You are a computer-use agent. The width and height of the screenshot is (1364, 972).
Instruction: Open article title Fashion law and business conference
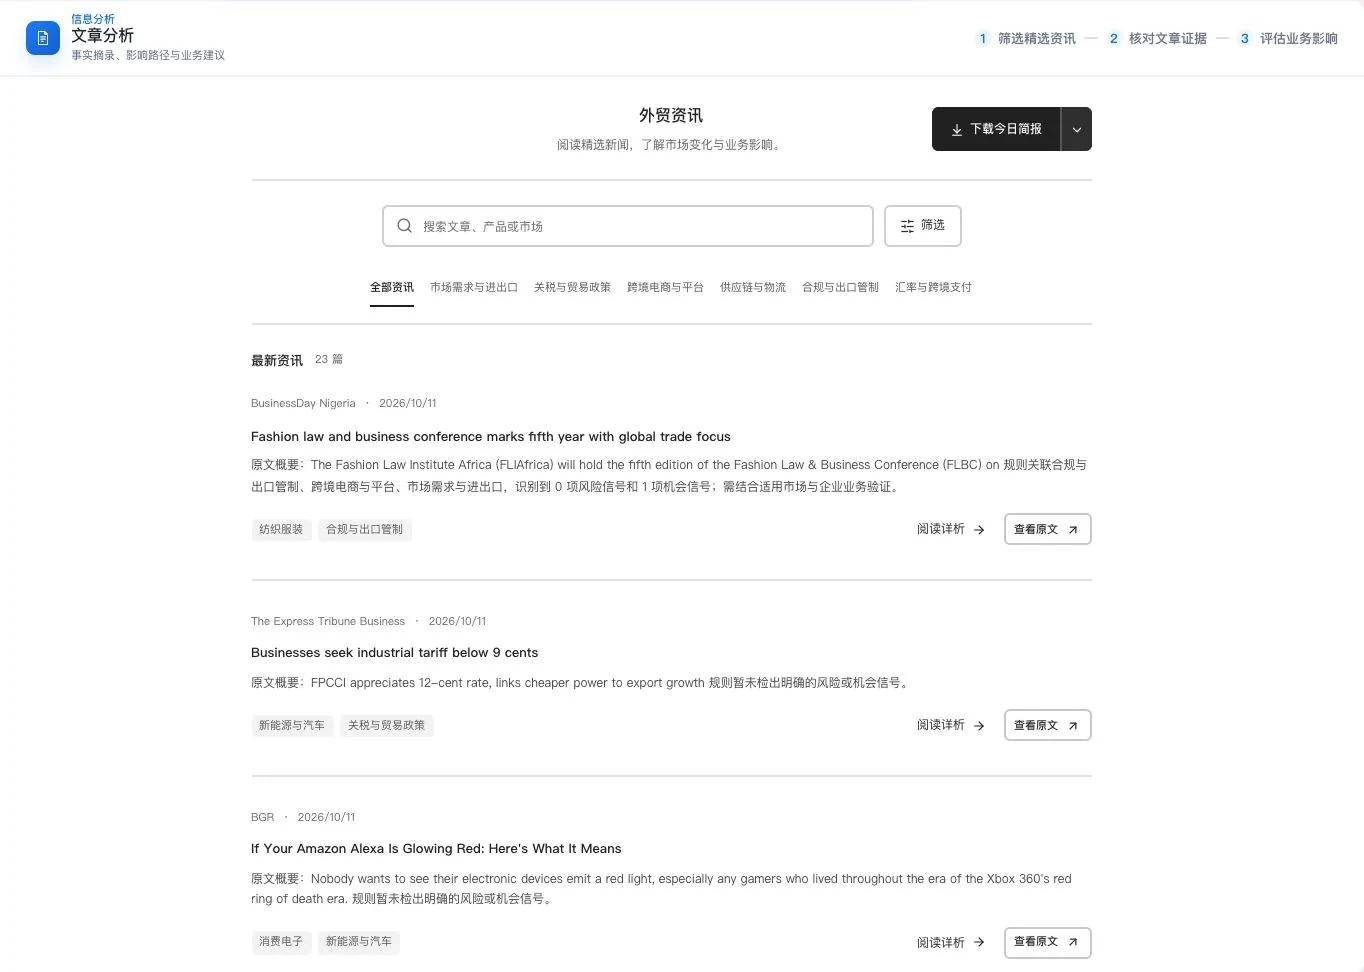click(490, 437)
